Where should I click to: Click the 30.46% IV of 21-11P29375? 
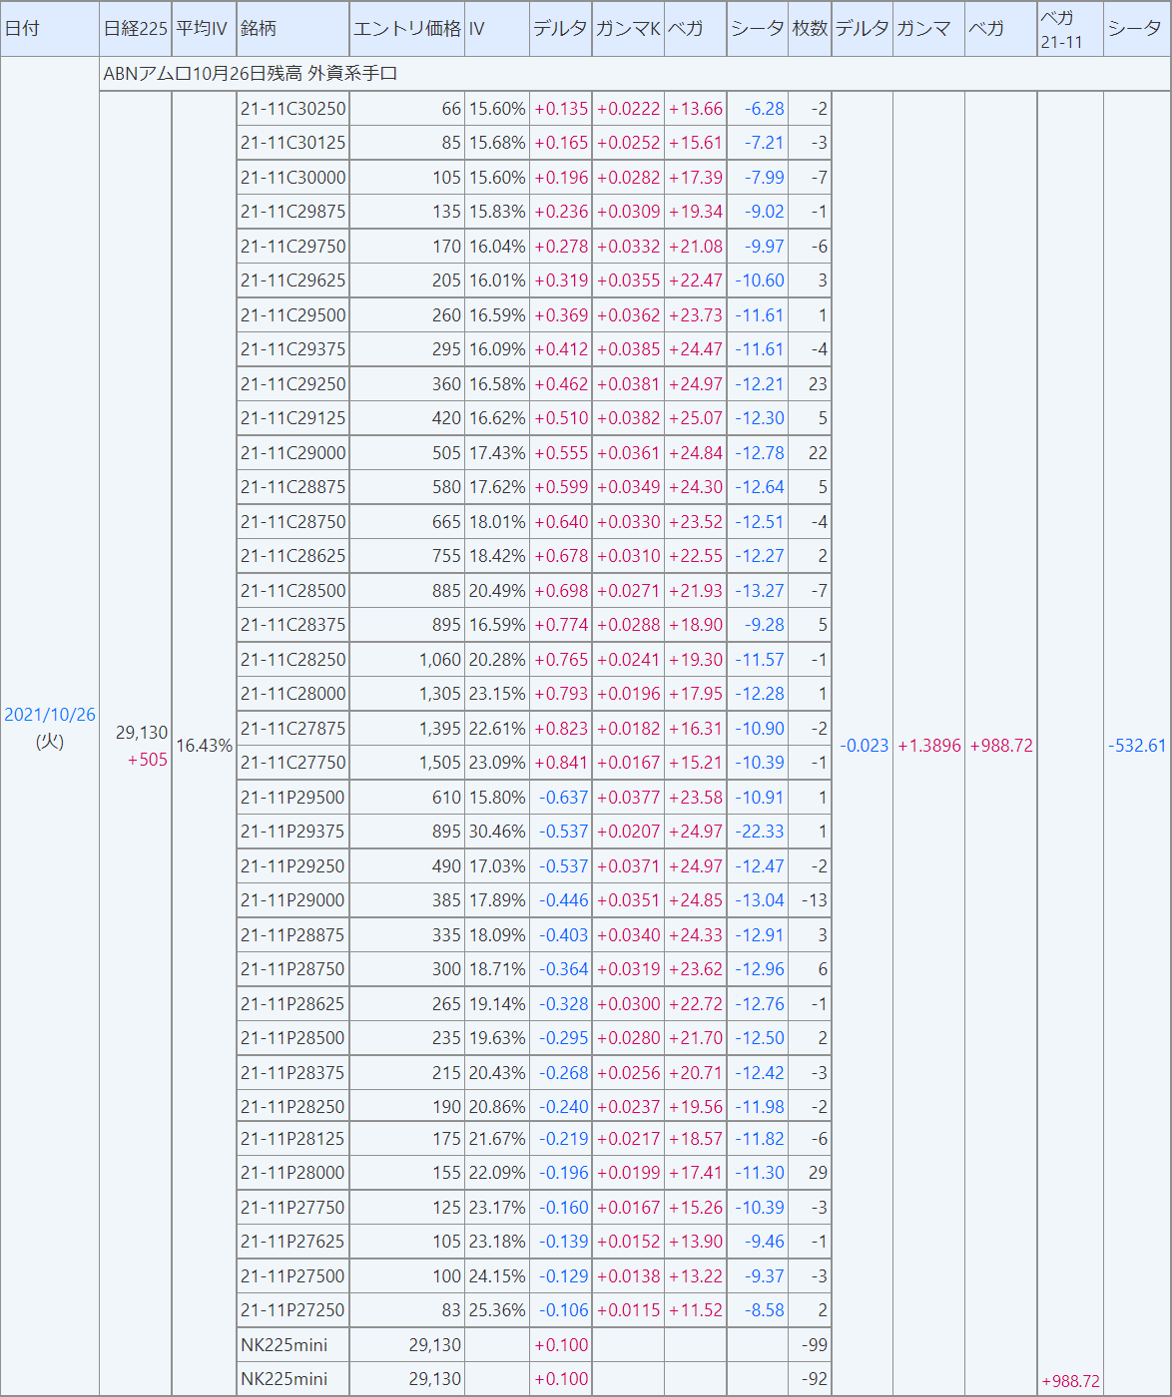(497, 833)
